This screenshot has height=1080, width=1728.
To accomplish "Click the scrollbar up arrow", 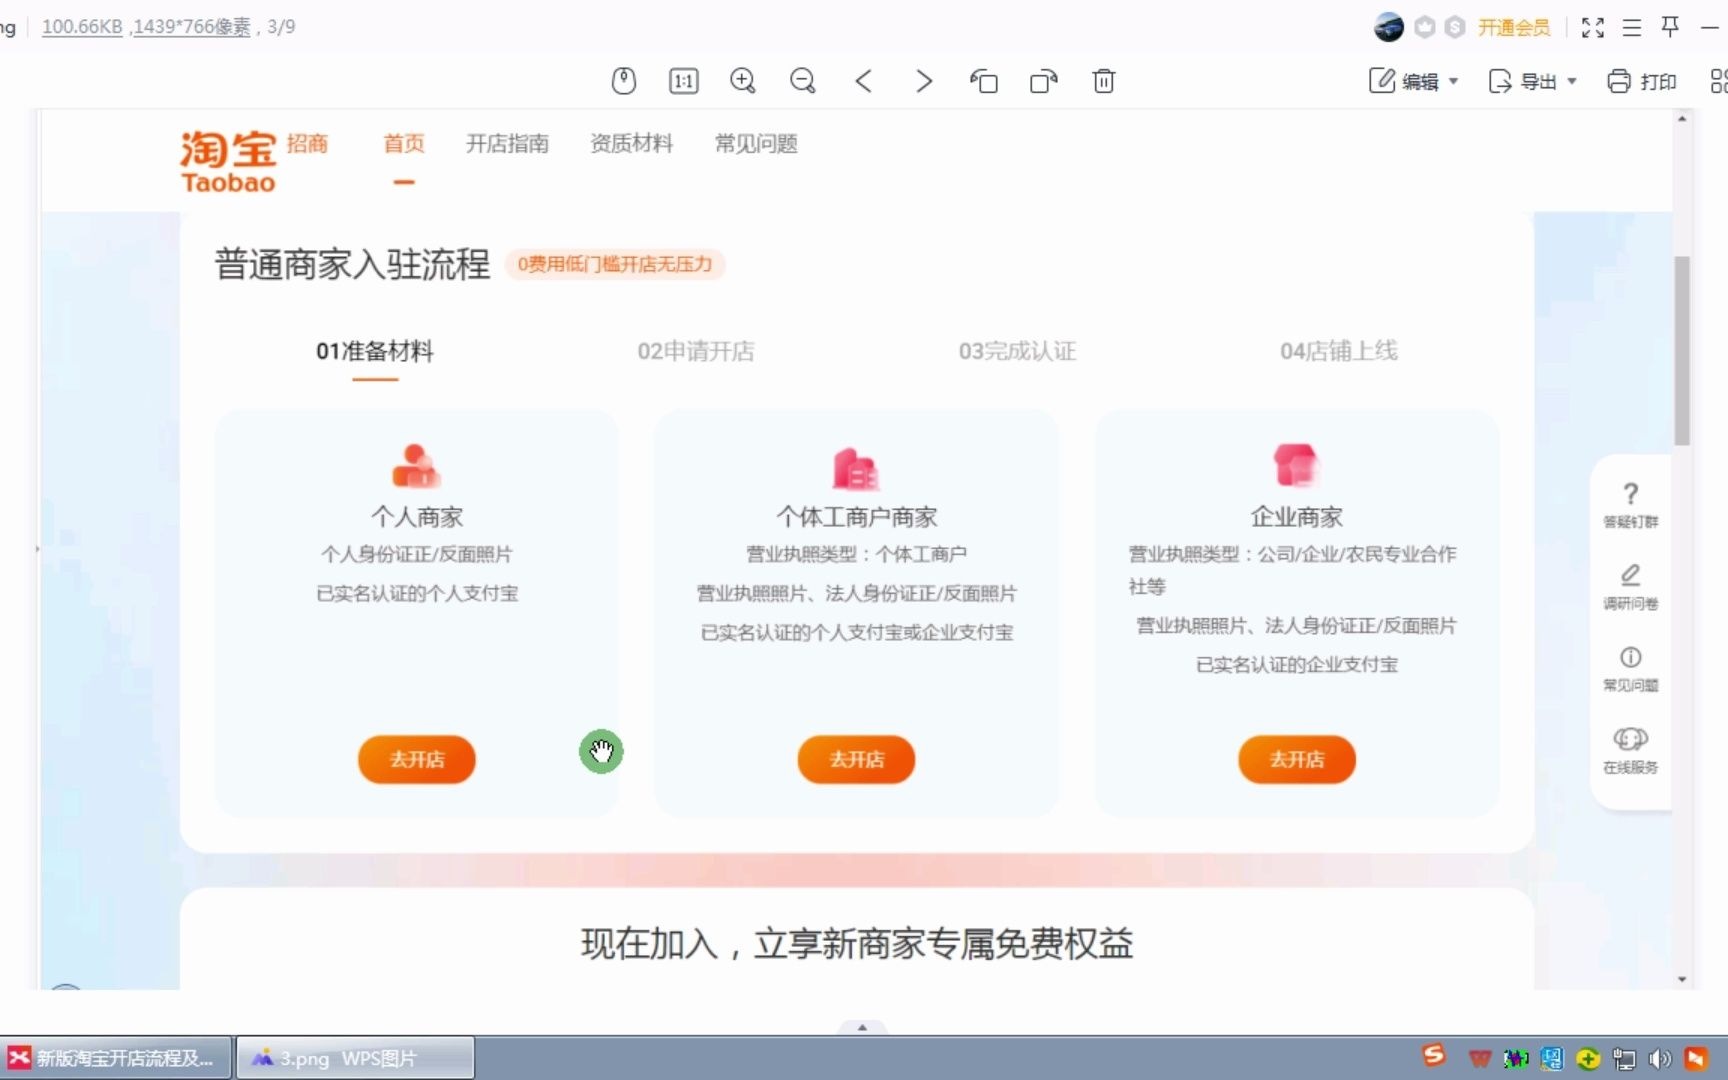I will [1682, 119].
